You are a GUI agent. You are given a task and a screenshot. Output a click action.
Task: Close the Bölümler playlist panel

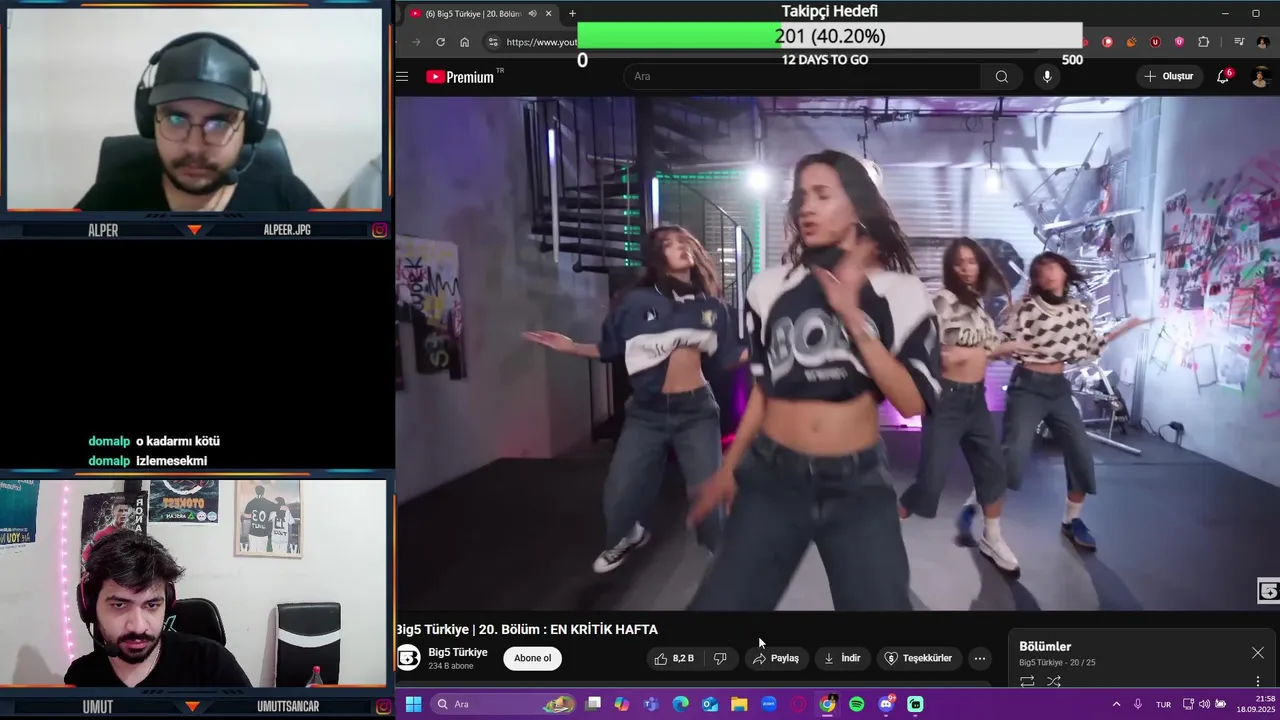(x=1257, y=653)
